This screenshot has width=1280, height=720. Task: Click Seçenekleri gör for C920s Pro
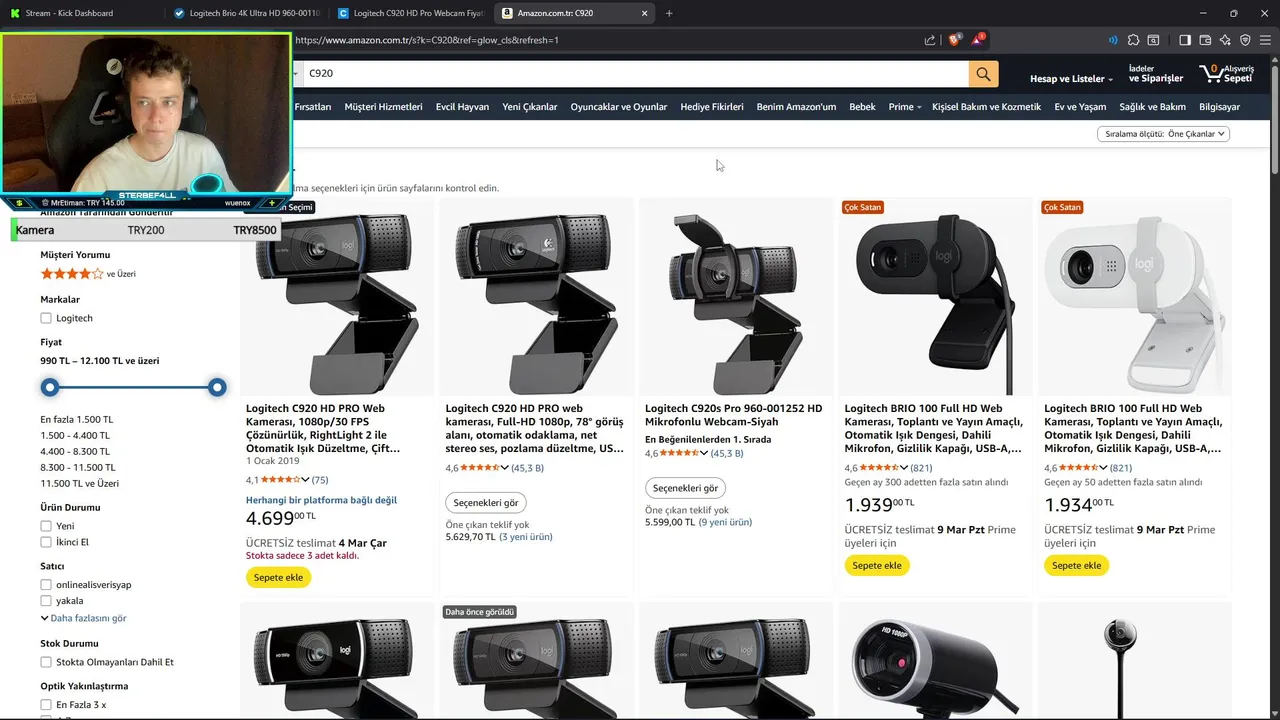685,488
